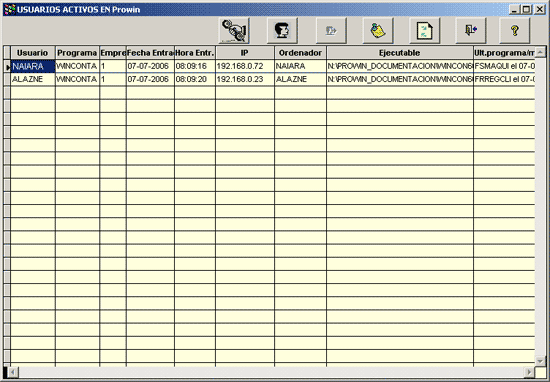Image resolution: width=550 pixels, height=382 pixels.
Task: Click the IP column header
Action: coord(245,53)
